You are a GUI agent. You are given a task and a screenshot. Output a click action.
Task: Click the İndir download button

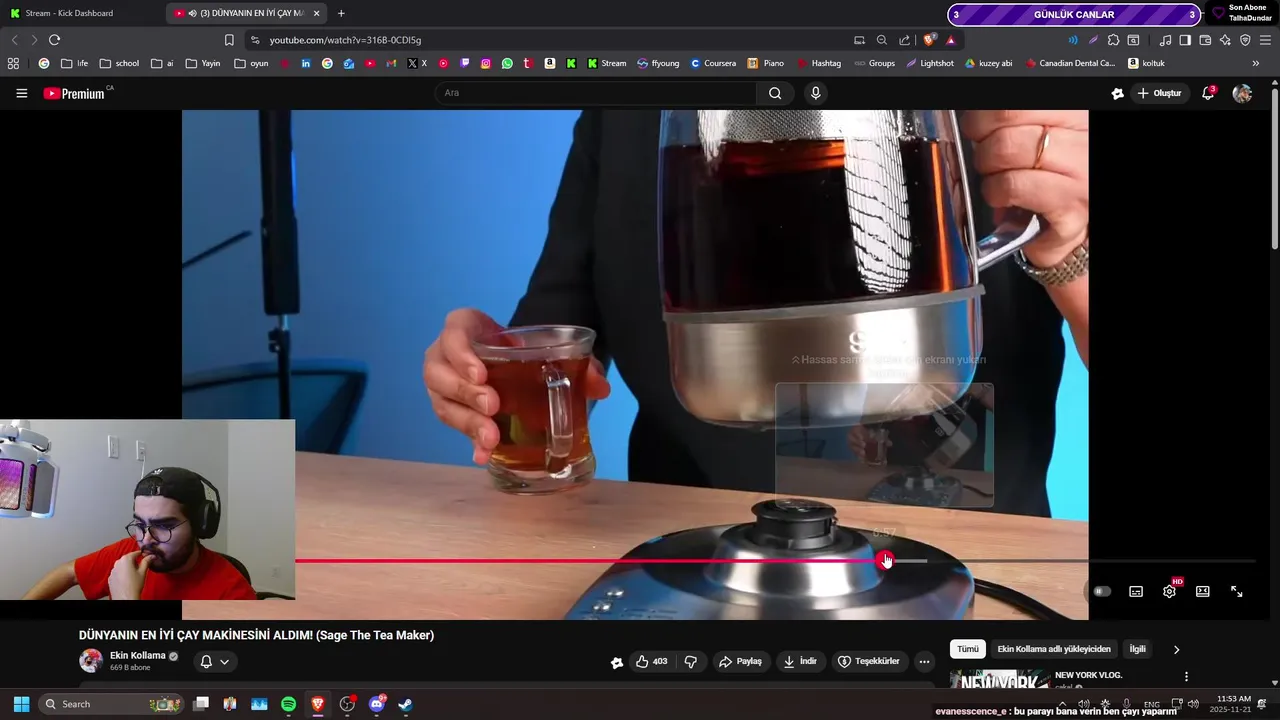pos(800,662)
